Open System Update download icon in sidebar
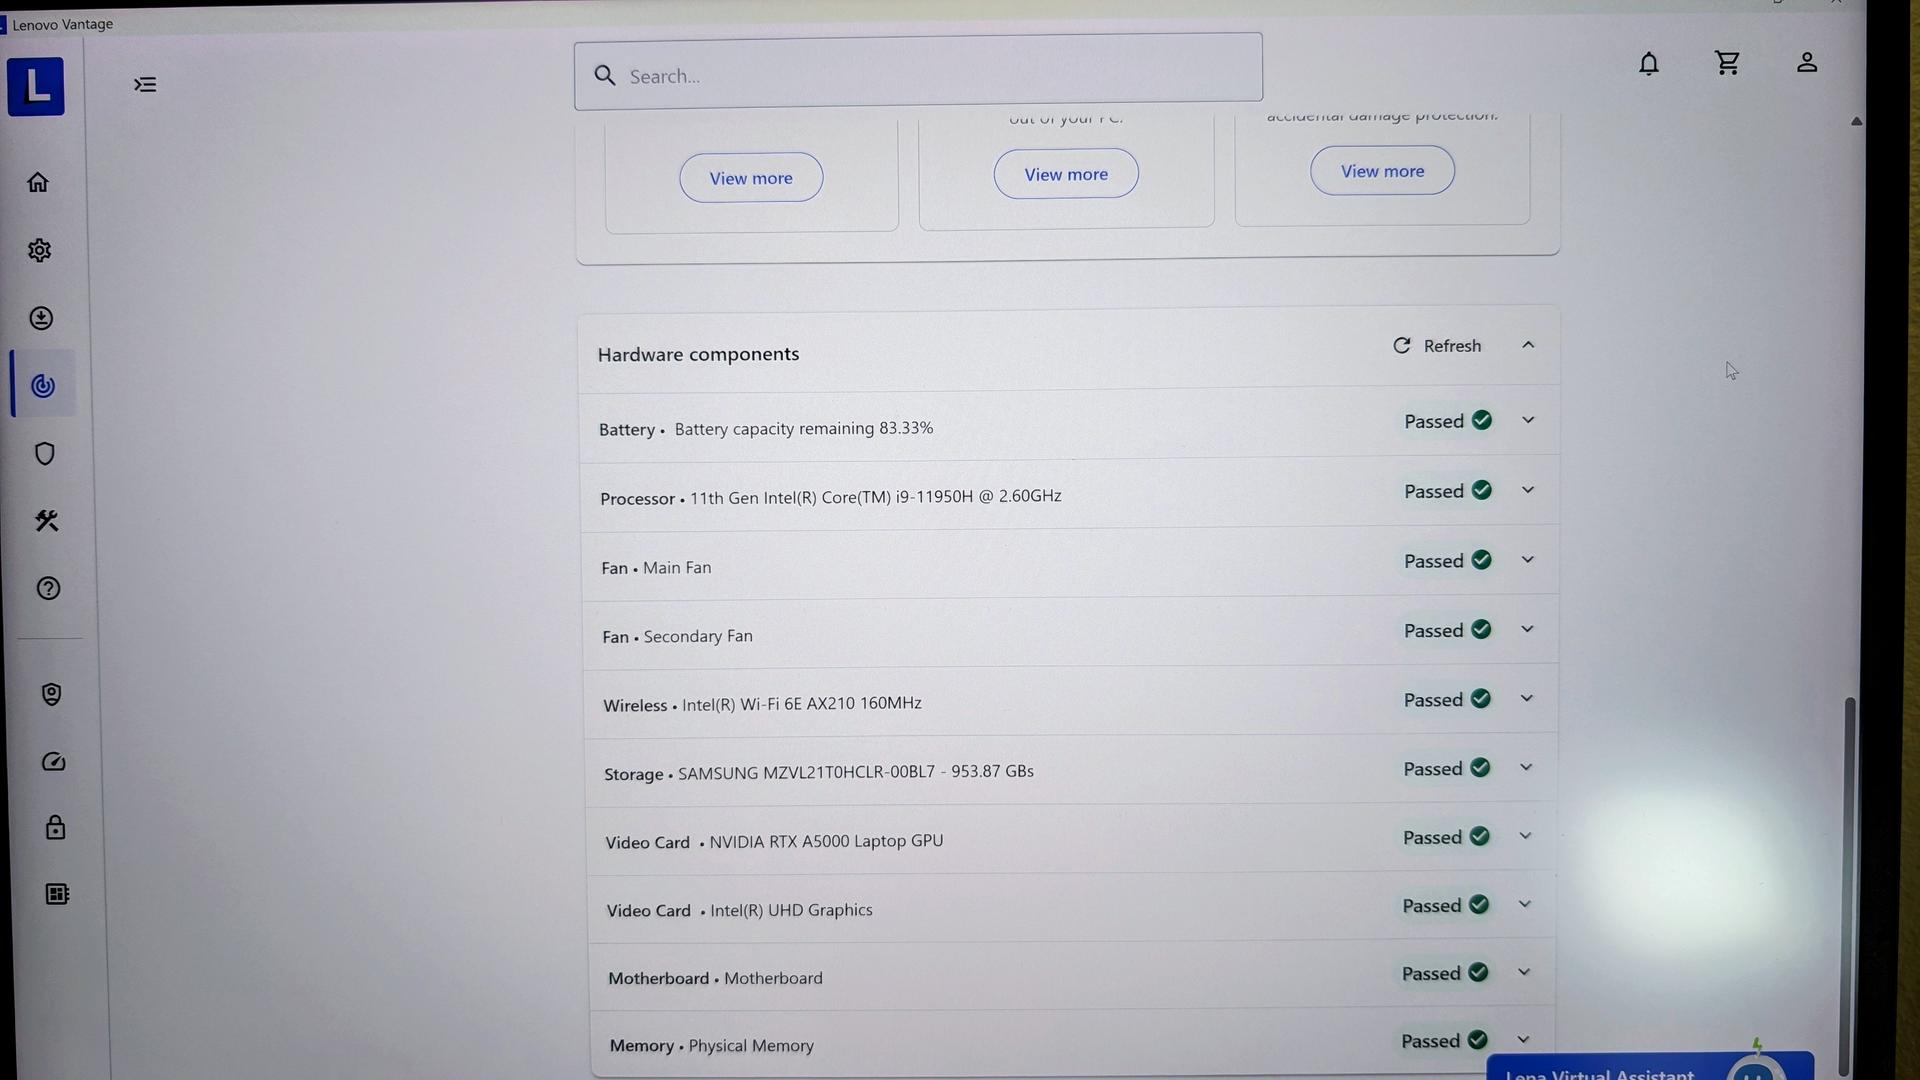 (x=41, y=318)
